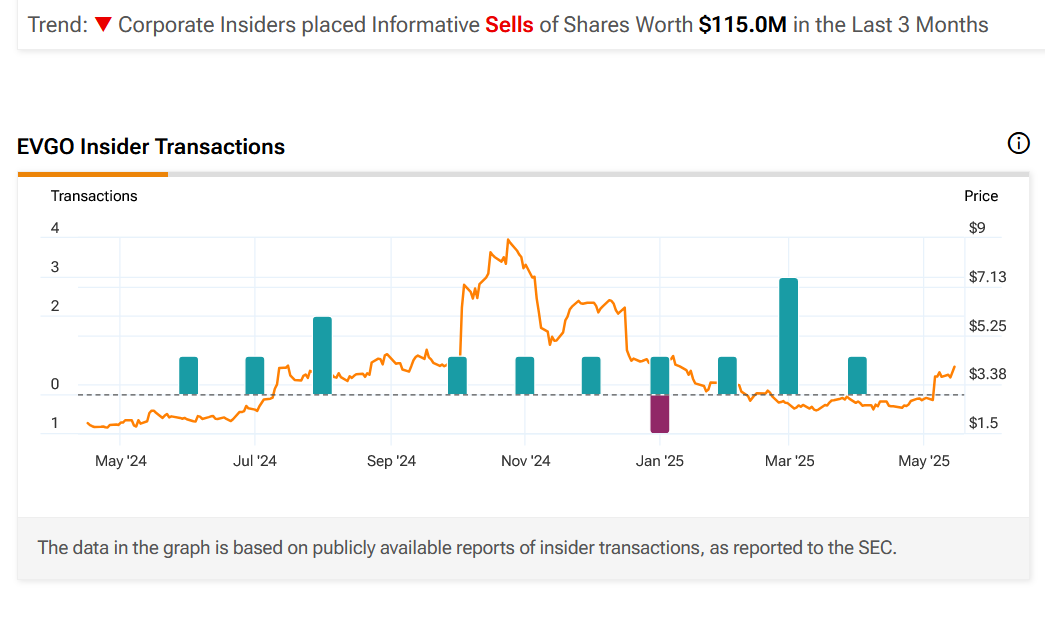1045x625 pixels.
Task: Click the teal bar above the purple Jan '25 bar
Action: (x=660, y=376)
